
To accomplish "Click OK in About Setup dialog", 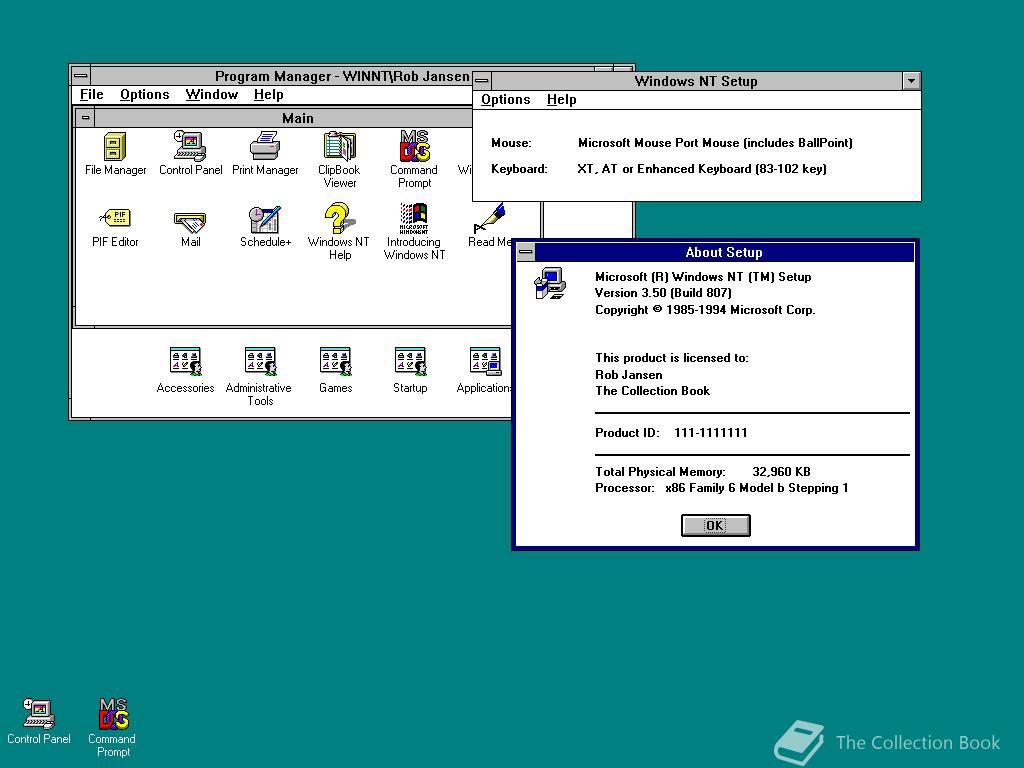I will (x=715, y=526).
